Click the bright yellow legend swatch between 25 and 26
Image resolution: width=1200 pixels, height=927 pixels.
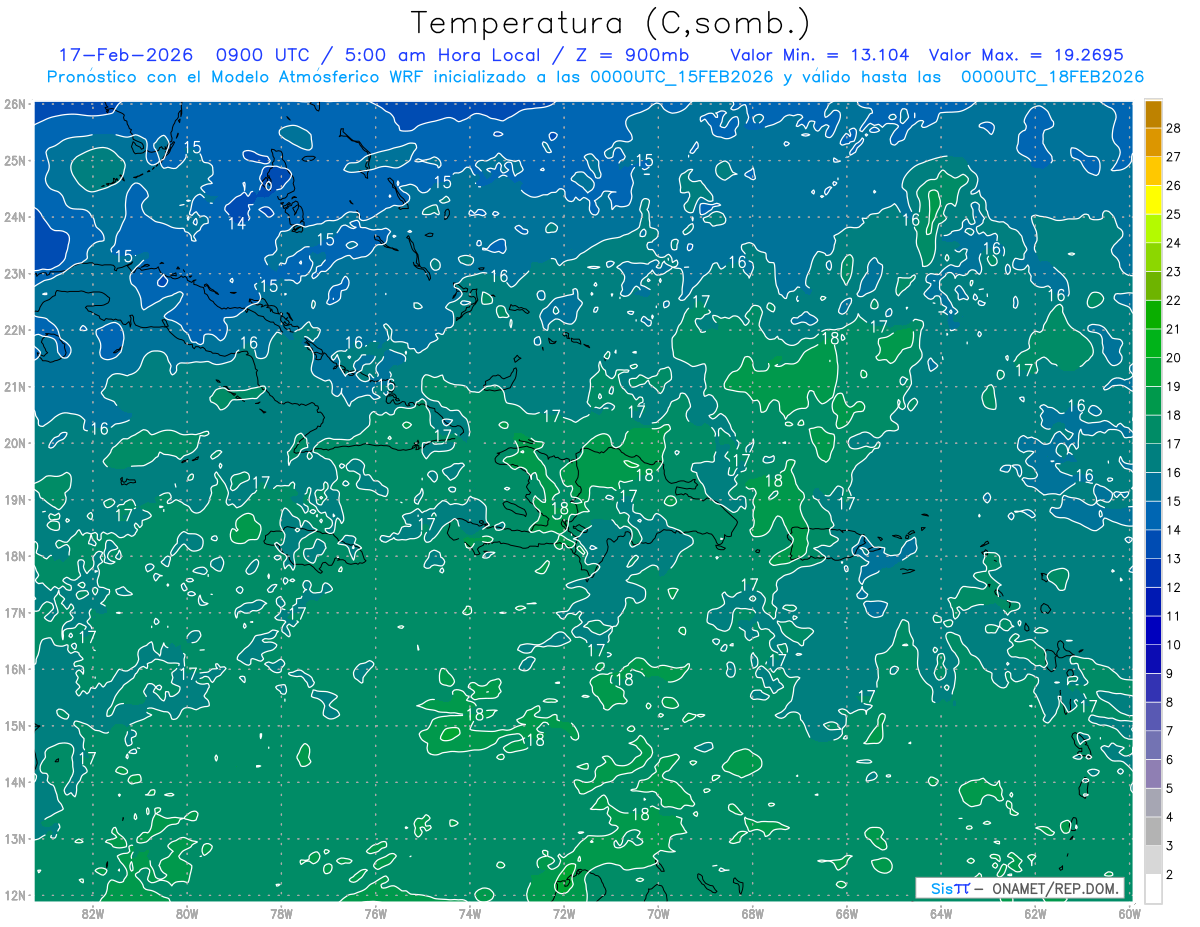(1153, 200)
